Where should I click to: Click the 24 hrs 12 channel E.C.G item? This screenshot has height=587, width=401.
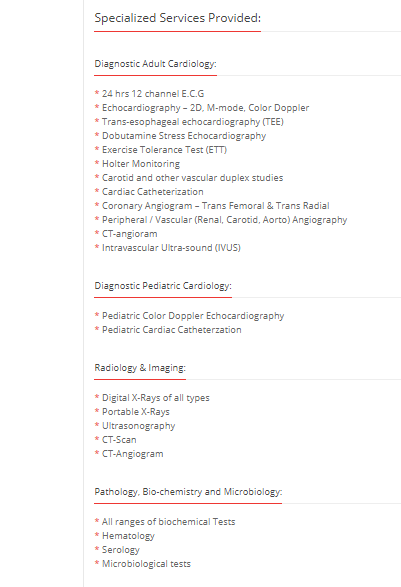click(x=153, y=94)
